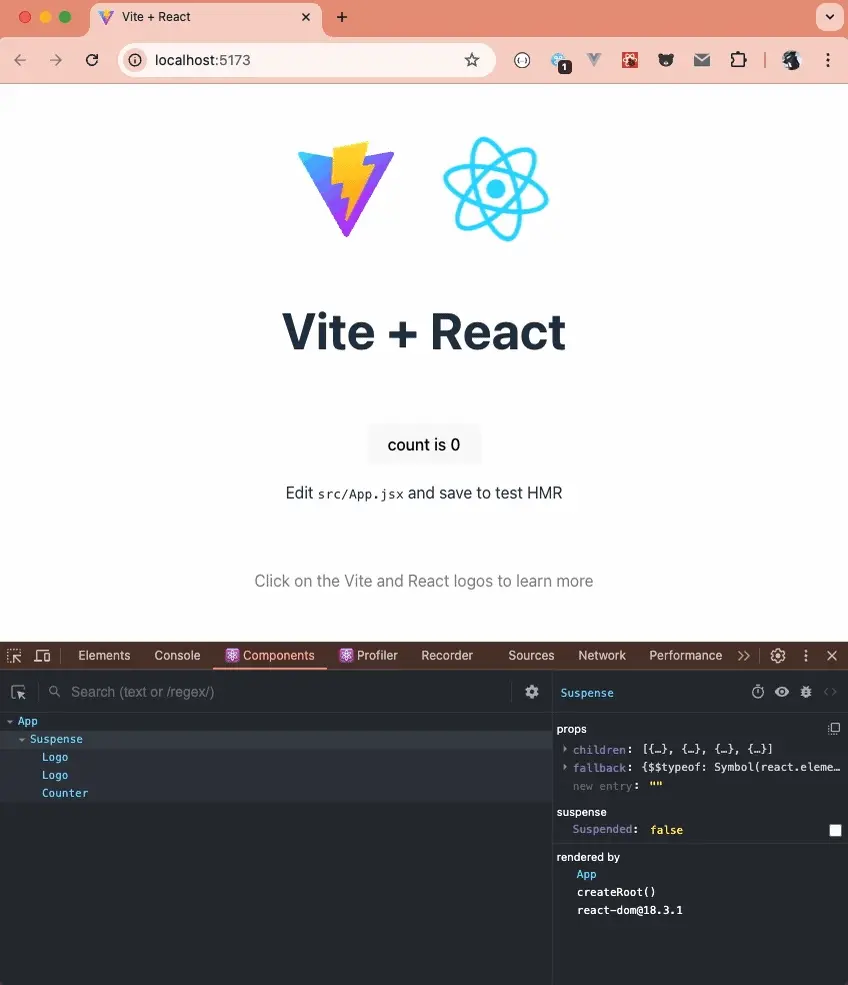Open the React Profiler tab
The width and height of the screenshot is (848, 985).
point(369,655)
